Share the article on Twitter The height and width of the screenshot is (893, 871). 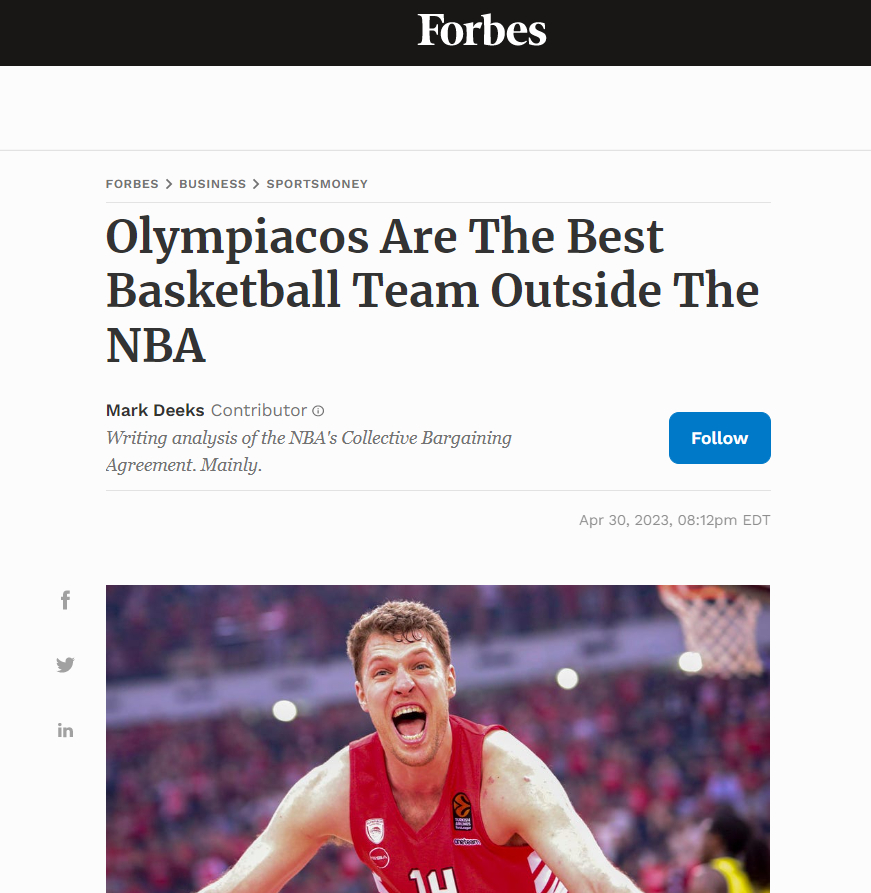65,664
